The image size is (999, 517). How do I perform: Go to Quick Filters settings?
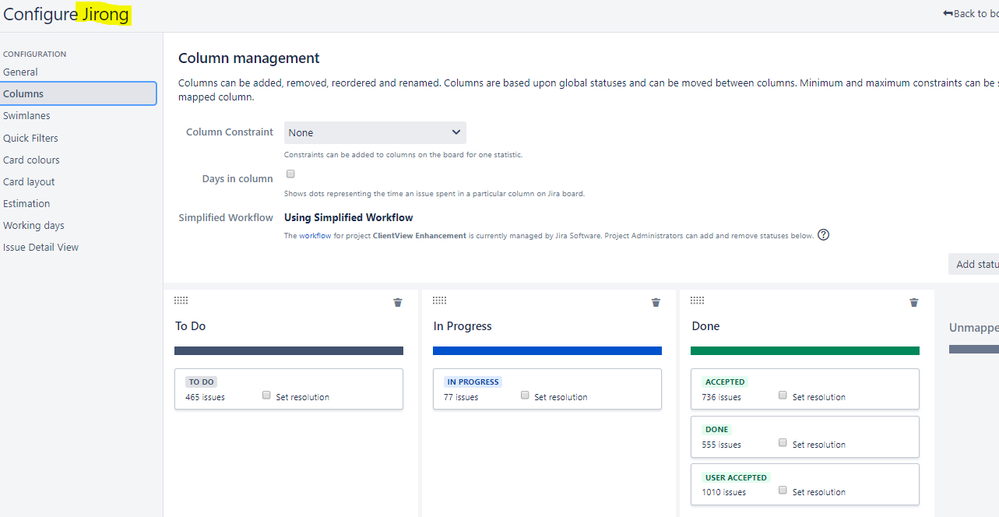click(30, 138)
